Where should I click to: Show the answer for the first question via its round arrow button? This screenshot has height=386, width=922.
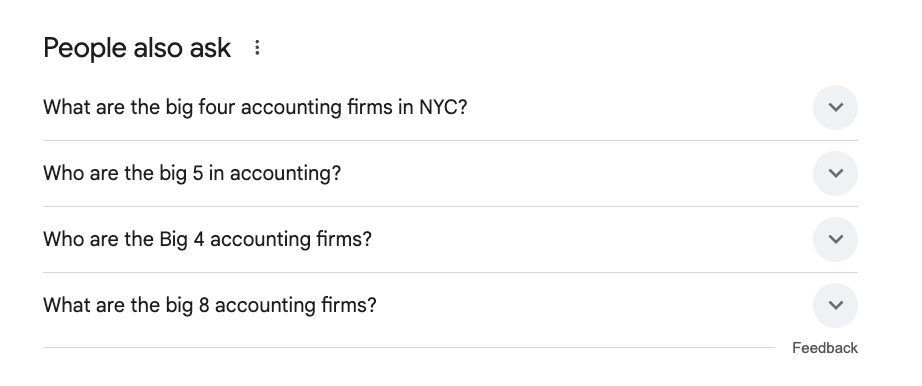click(835, 107)
